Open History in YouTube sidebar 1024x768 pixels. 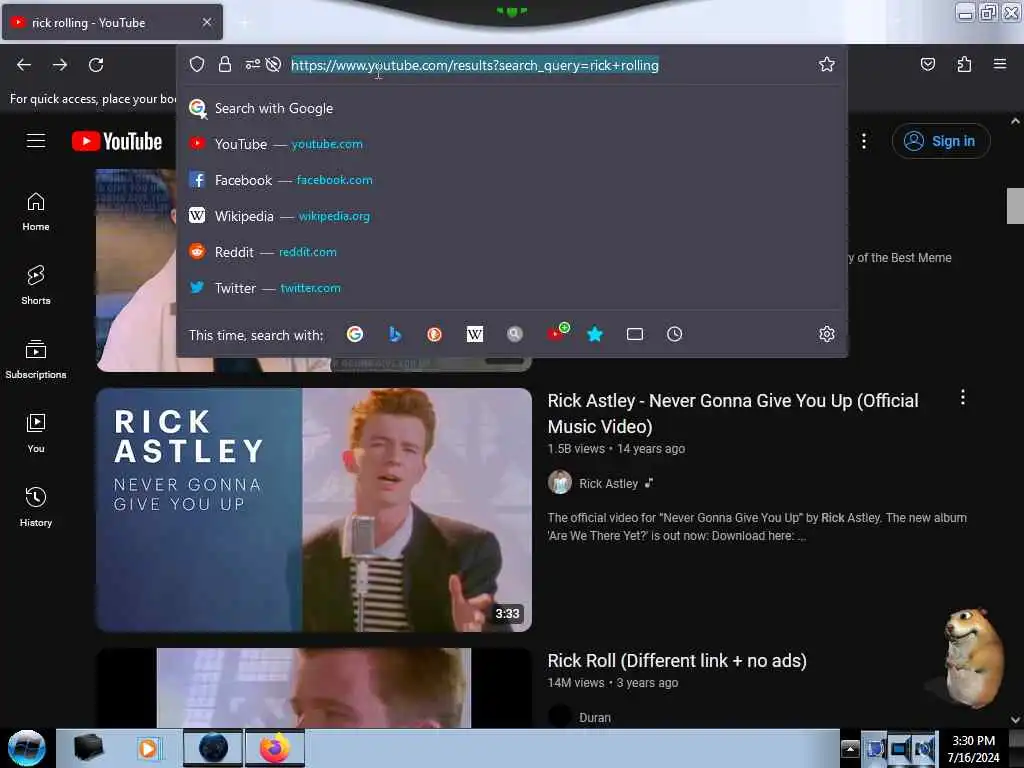(x=36, y=507)
